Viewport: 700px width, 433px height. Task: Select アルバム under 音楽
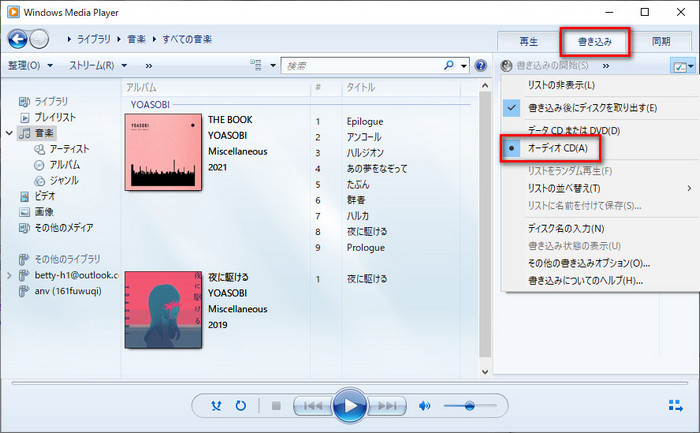[x=65, y=165]
